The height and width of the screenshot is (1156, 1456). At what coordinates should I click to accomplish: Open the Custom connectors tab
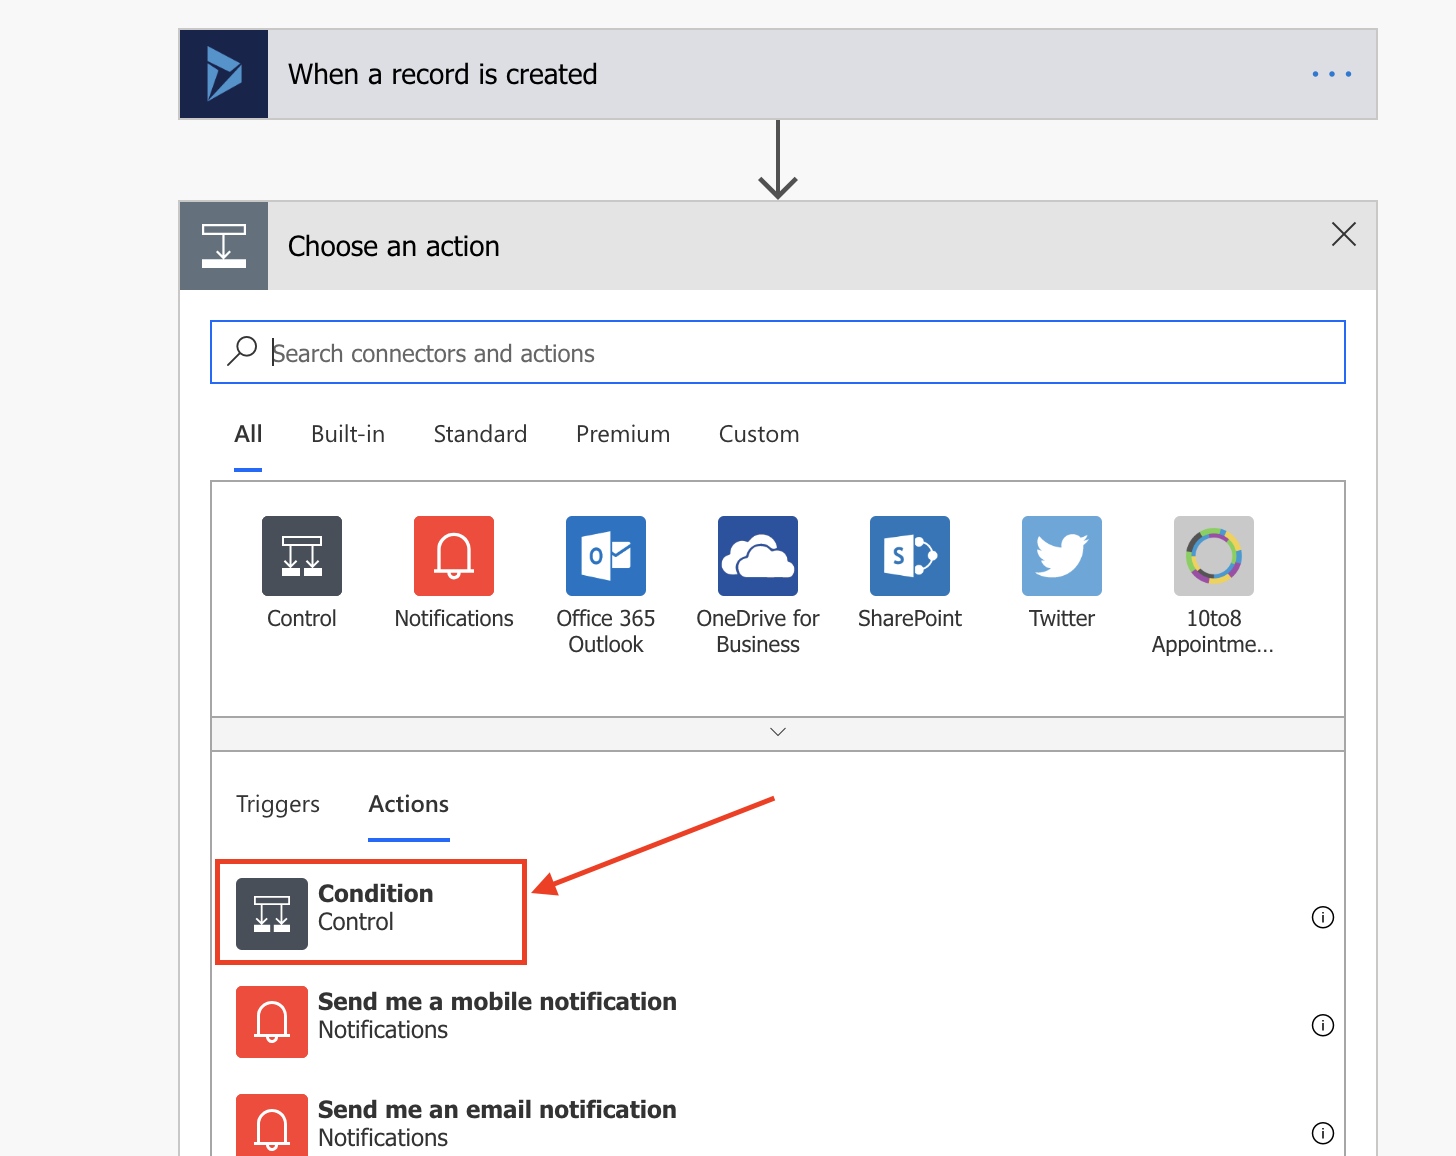(759, 434)
